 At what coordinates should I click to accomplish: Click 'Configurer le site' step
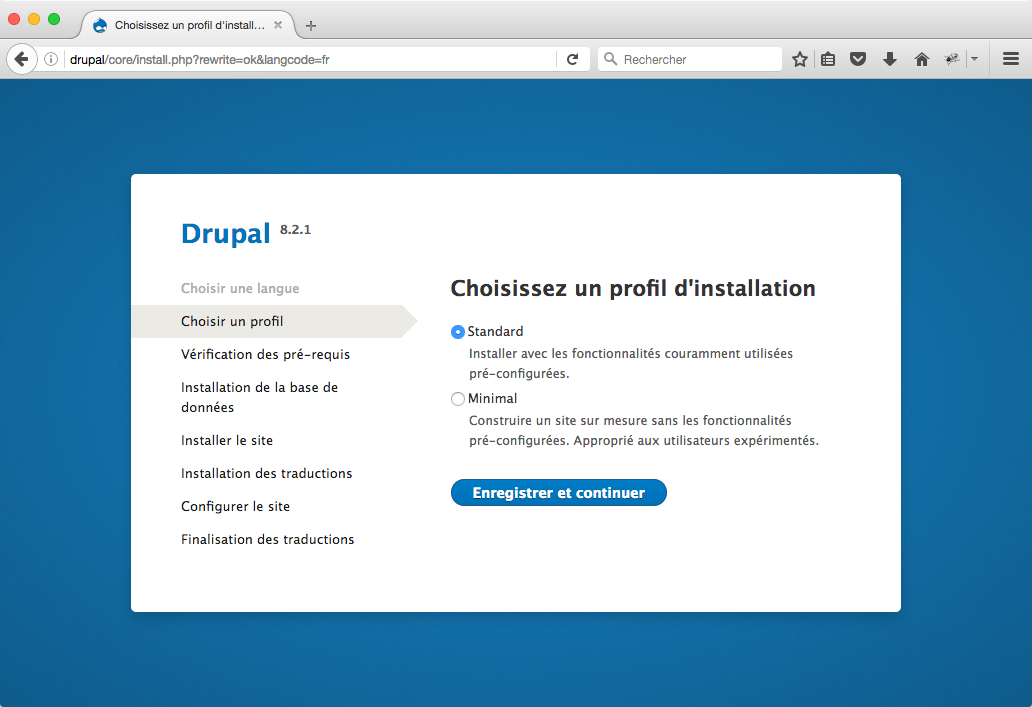coord(236,506)
